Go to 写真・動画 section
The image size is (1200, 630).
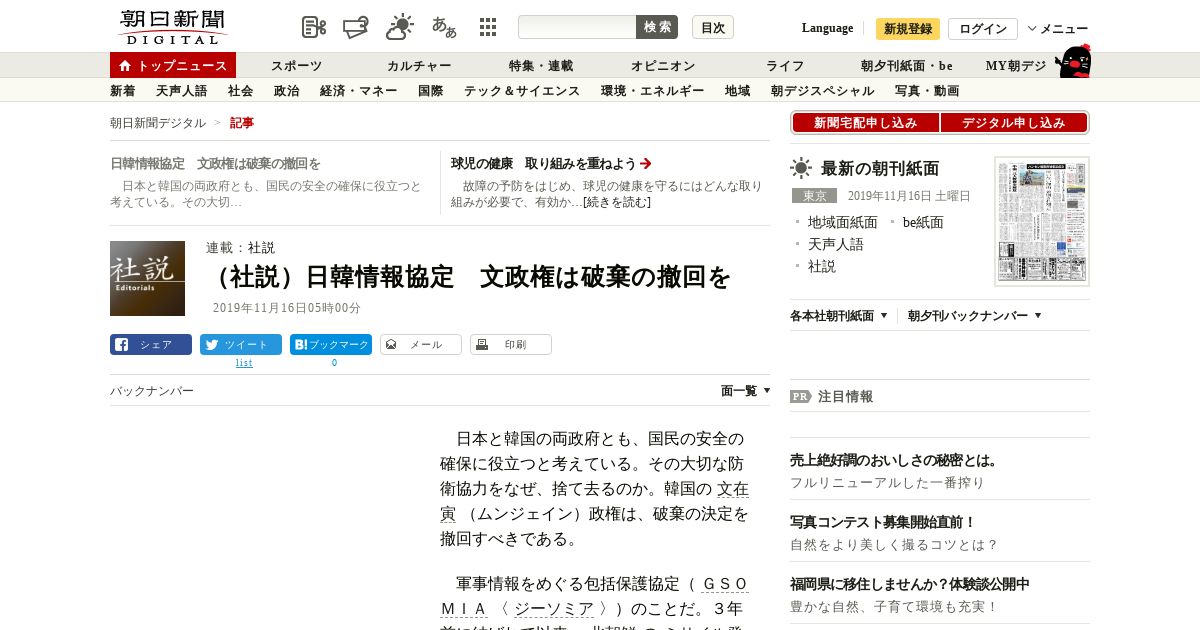(x=927, y=90)
